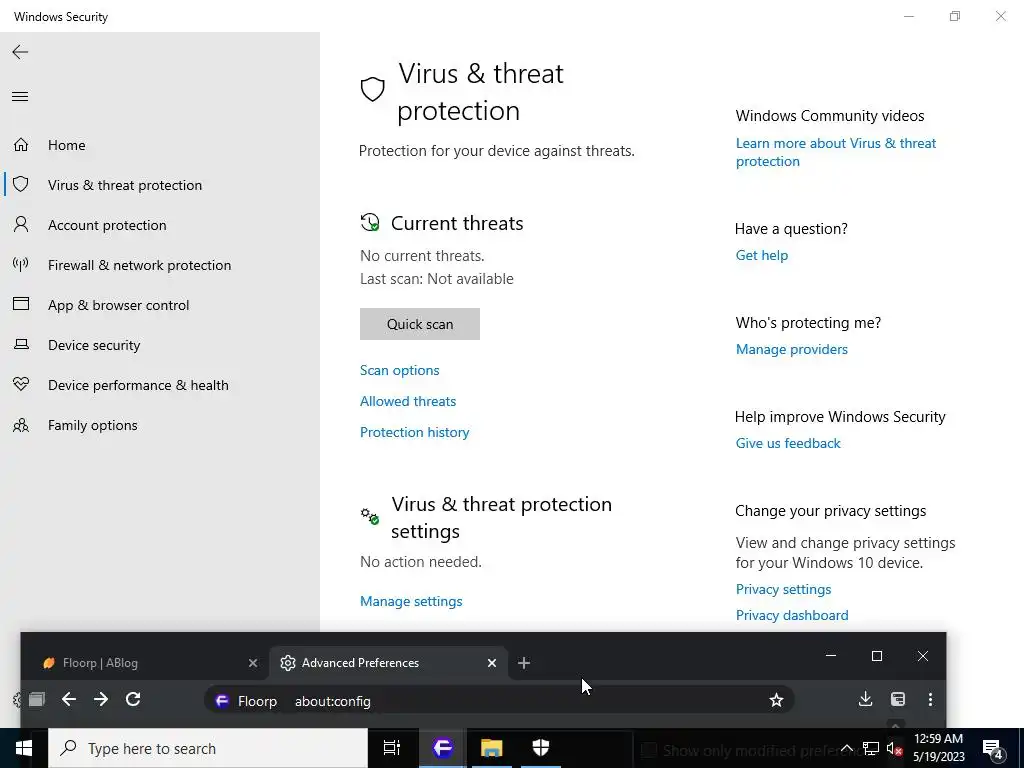Open the notification center
Screen dimensions: 1024x768
coord(994,748)
